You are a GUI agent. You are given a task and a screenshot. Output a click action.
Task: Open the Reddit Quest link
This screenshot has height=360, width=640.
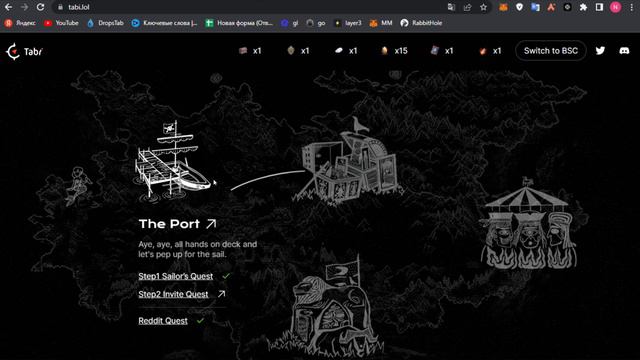coord(163,321)
